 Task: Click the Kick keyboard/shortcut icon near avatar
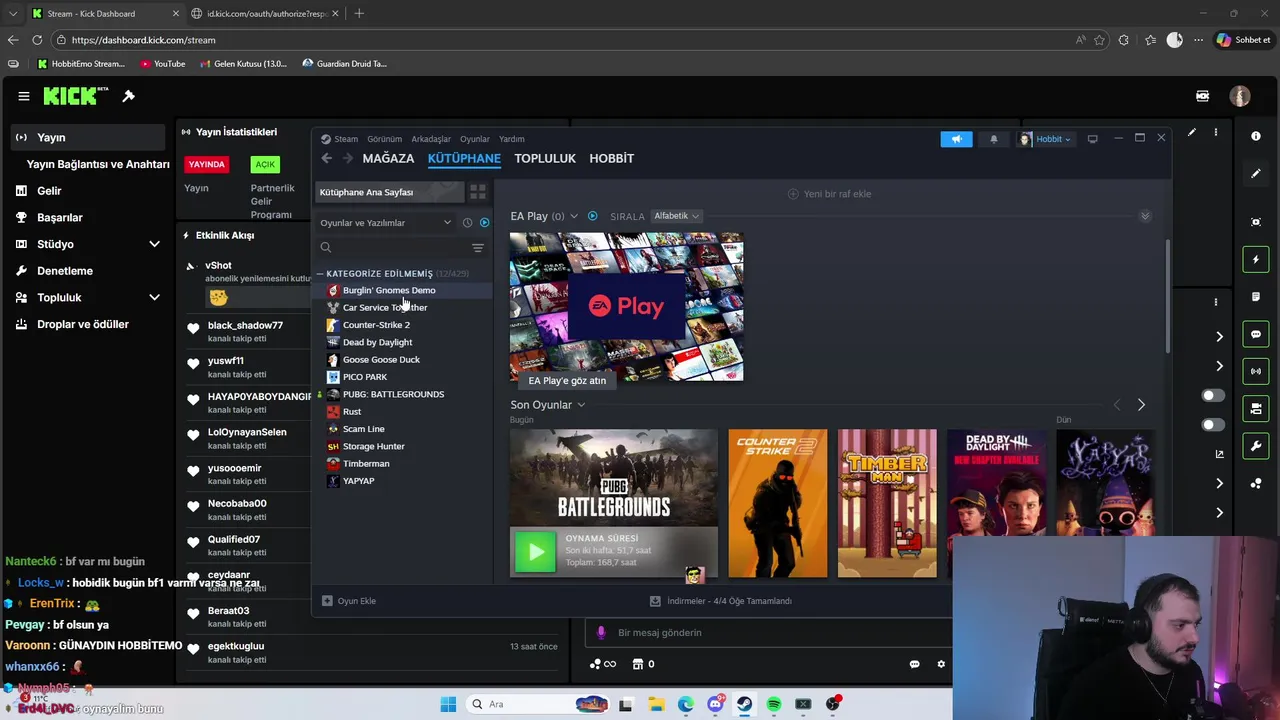[x=1203, y=96]
